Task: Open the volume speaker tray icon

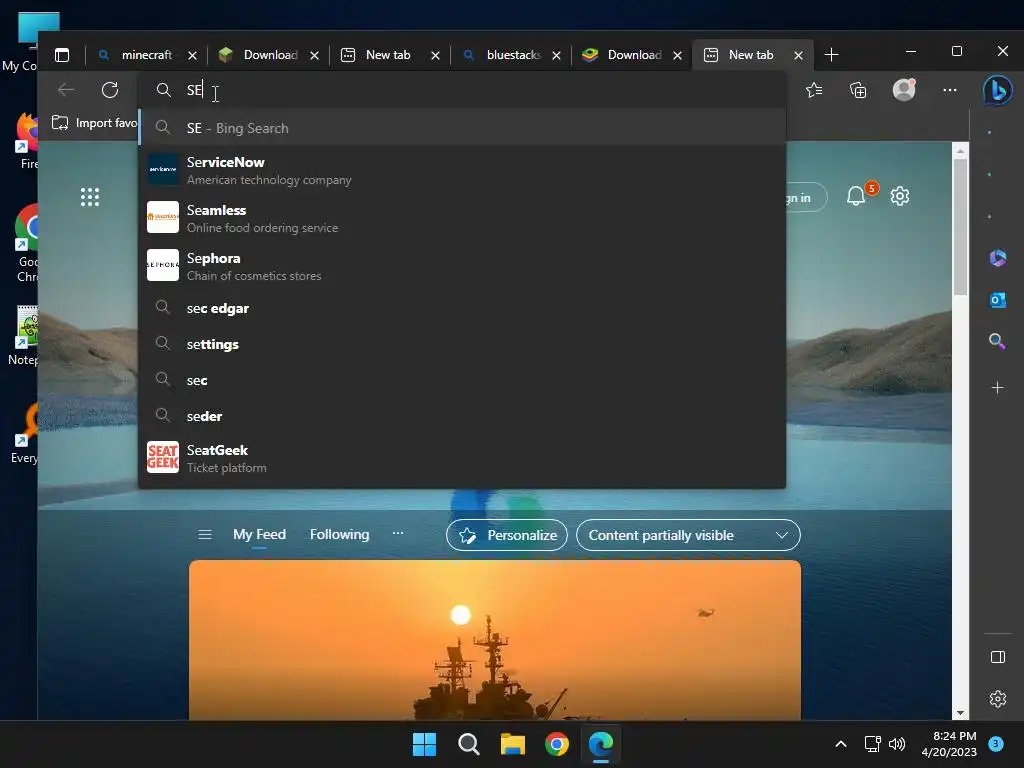Action: click(x=897, y=744)
